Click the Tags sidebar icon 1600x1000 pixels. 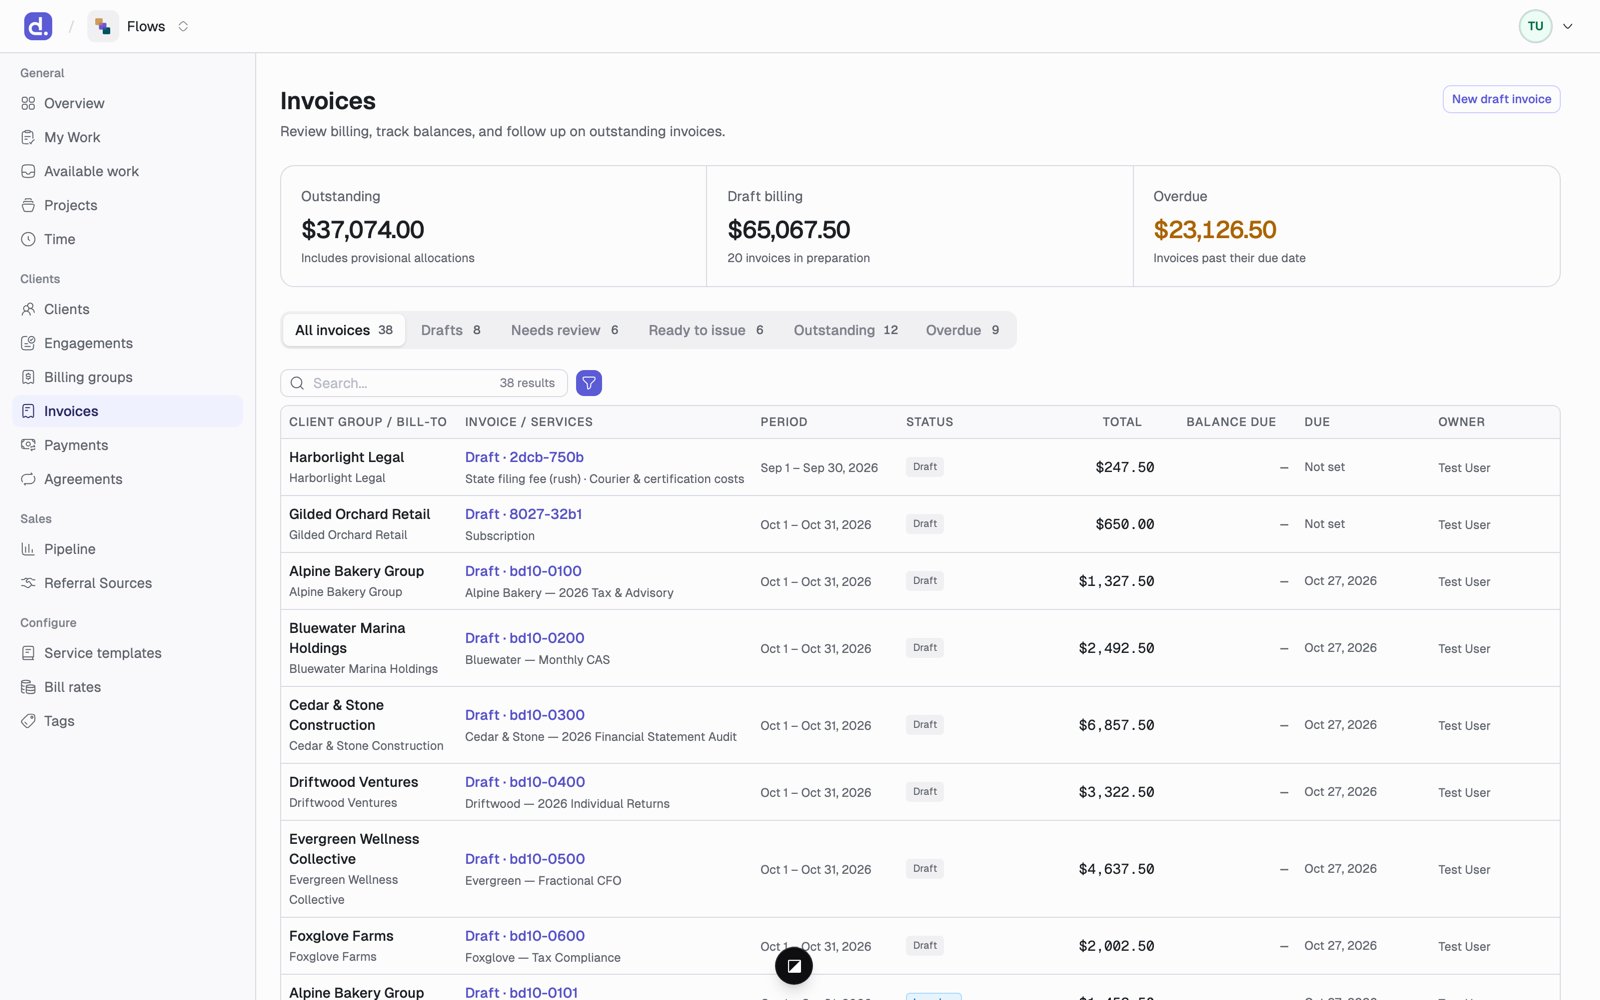click(28, 721)
